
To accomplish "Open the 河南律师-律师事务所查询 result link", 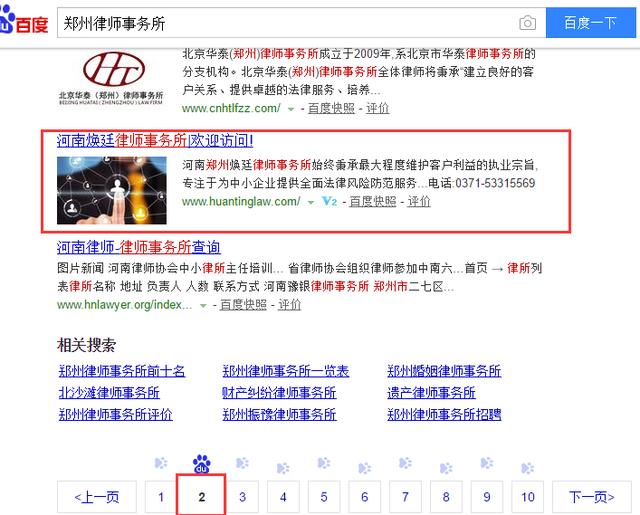I will tap(139, 247).
